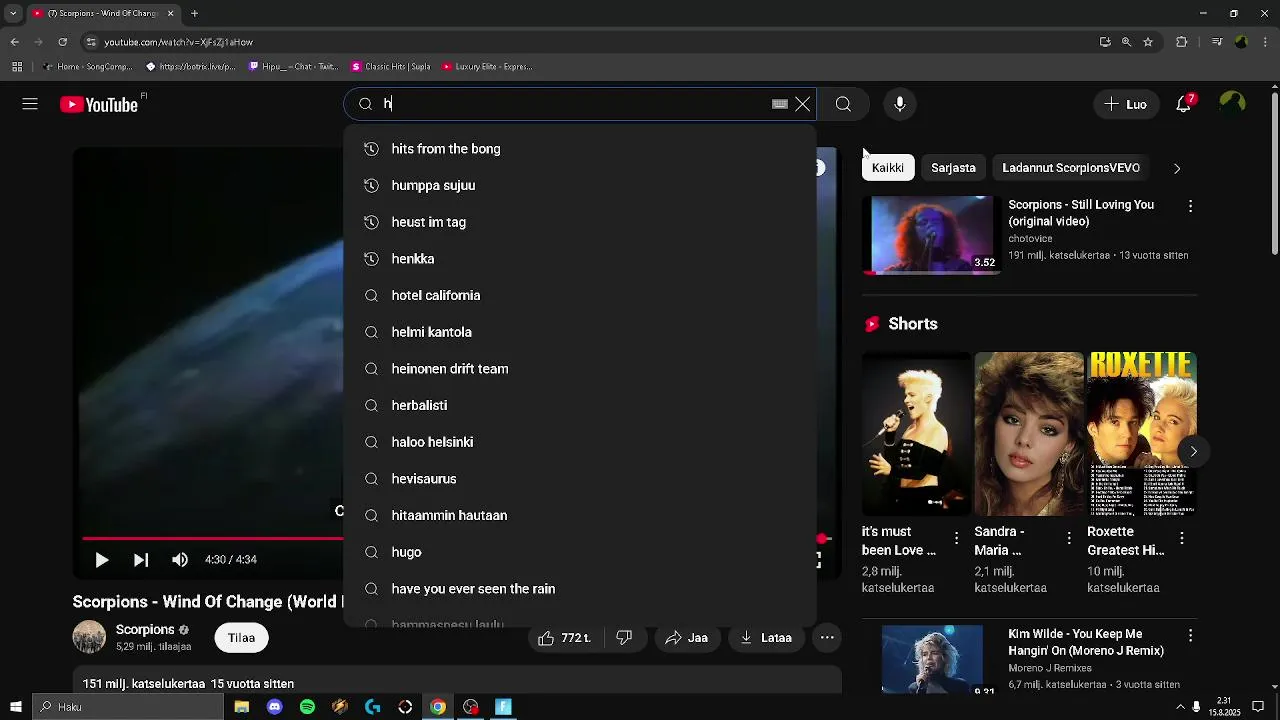Screen dimensions: 1280x720
Task: Open Spotify from the taskbar
Action: 307,707
